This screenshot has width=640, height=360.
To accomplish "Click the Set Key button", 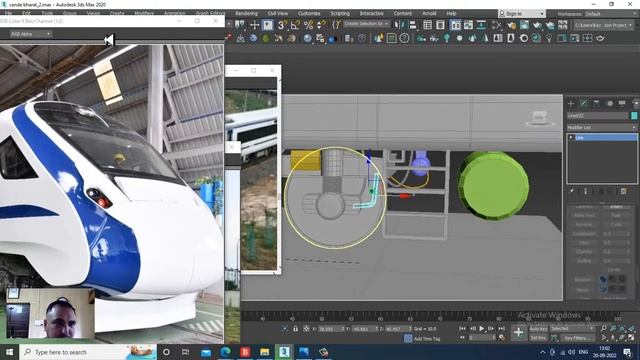I will point(538,338).
